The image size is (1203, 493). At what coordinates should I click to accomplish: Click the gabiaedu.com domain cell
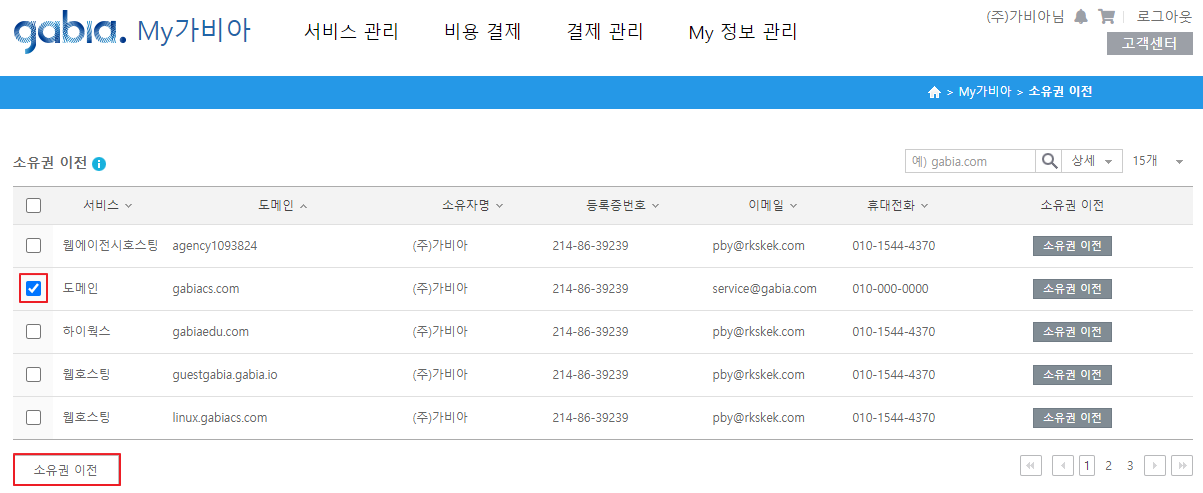pyautogui.click(x=211, y=331)
